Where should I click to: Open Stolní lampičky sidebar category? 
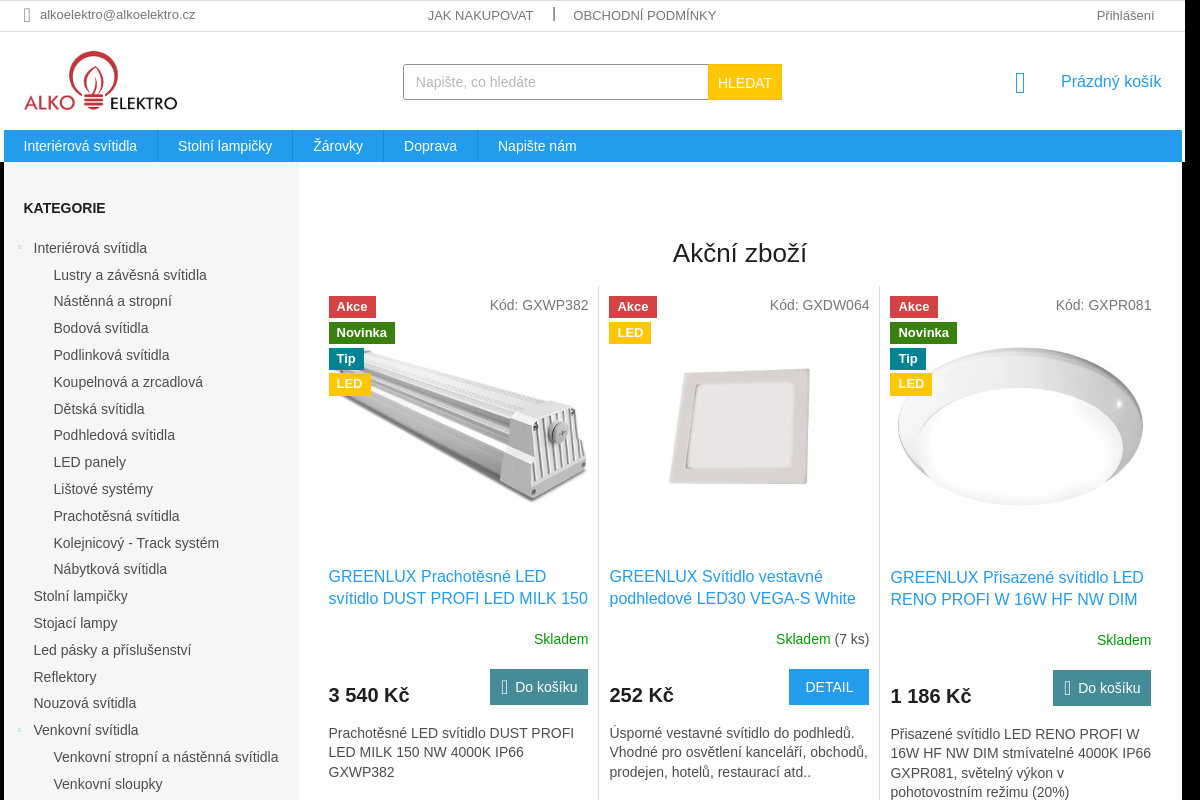[80, 596]
